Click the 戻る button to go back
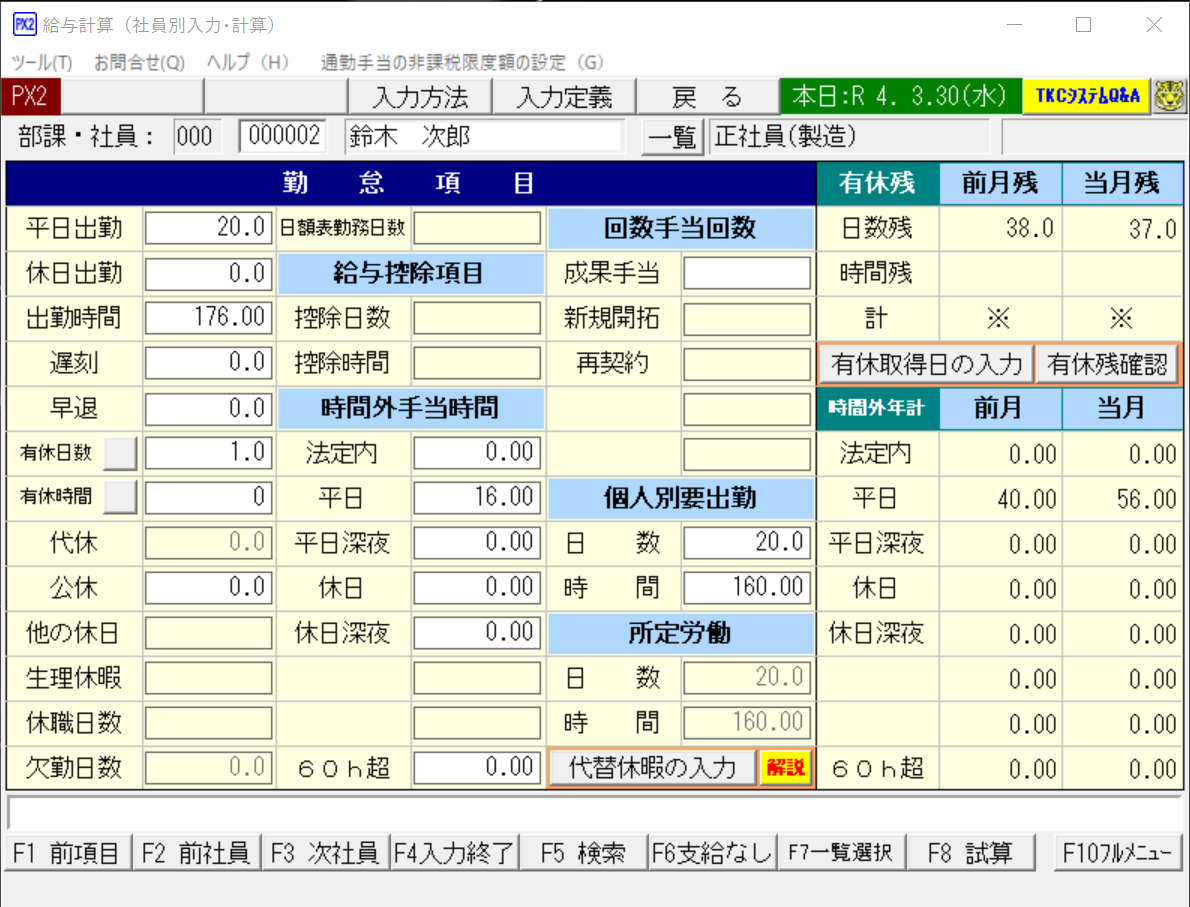 pyautogui.click(x=708, y=97)
